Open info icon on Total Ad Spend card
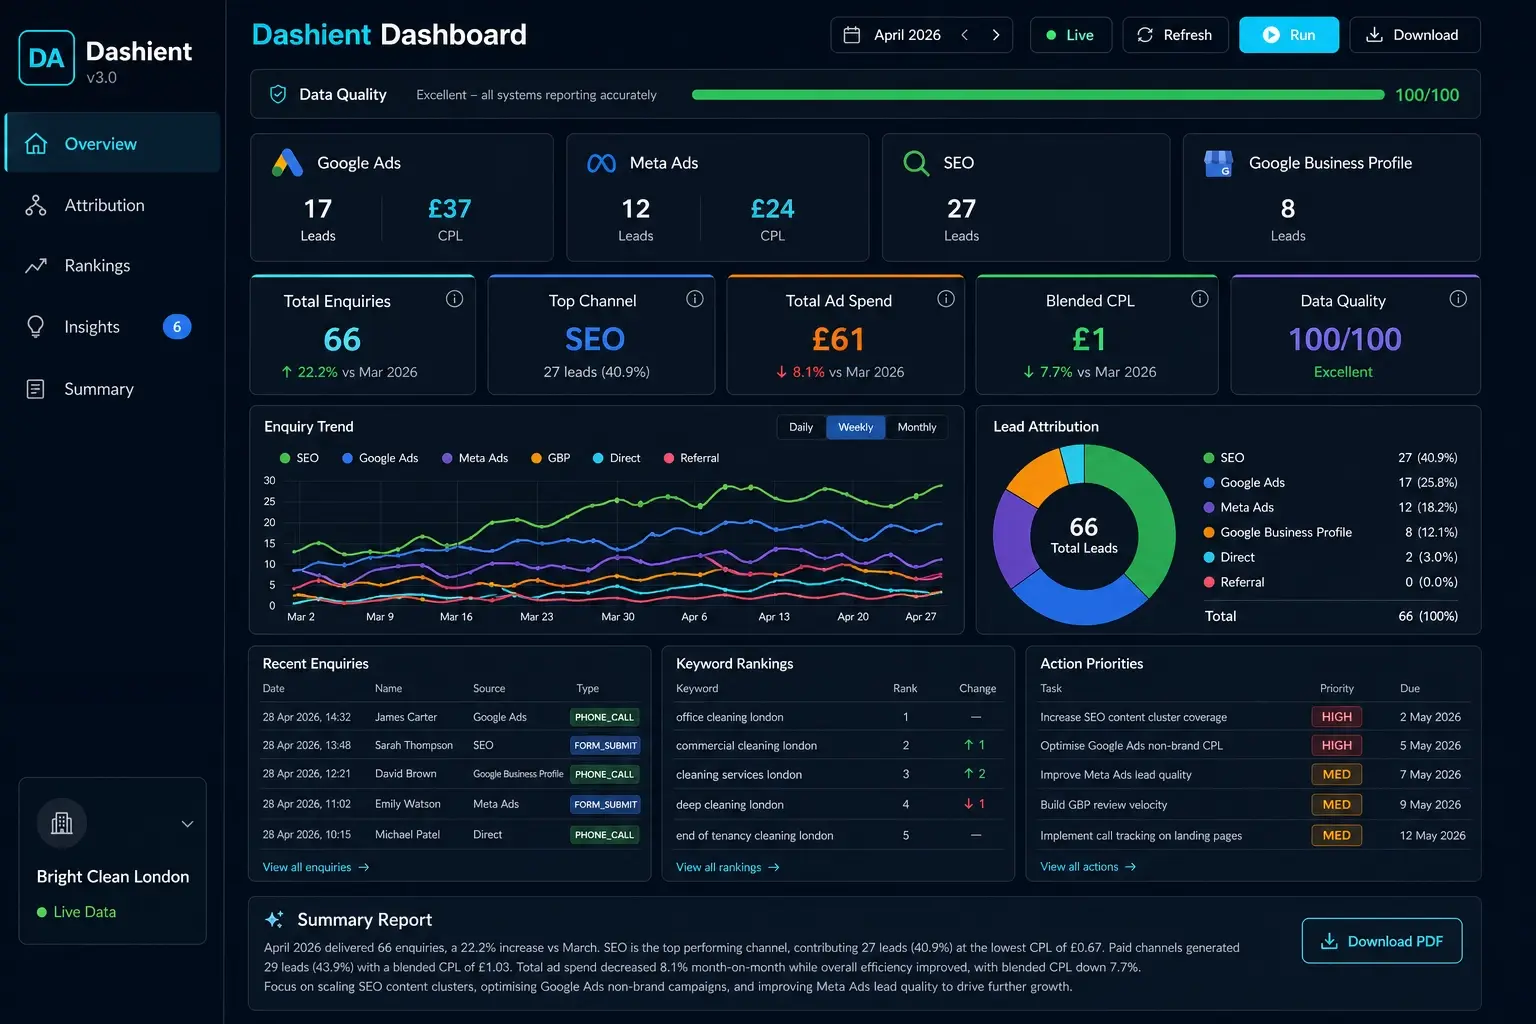 pos(946,299)
